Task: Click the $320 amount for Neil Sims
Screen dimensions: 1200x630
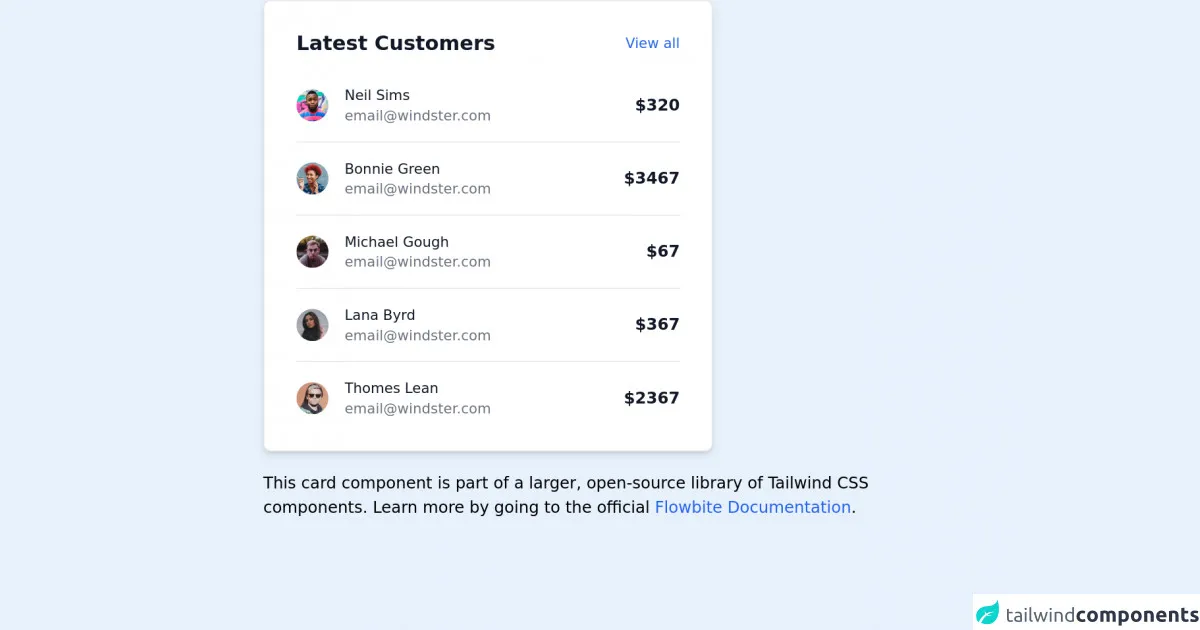Action: (x=657, y=105)
